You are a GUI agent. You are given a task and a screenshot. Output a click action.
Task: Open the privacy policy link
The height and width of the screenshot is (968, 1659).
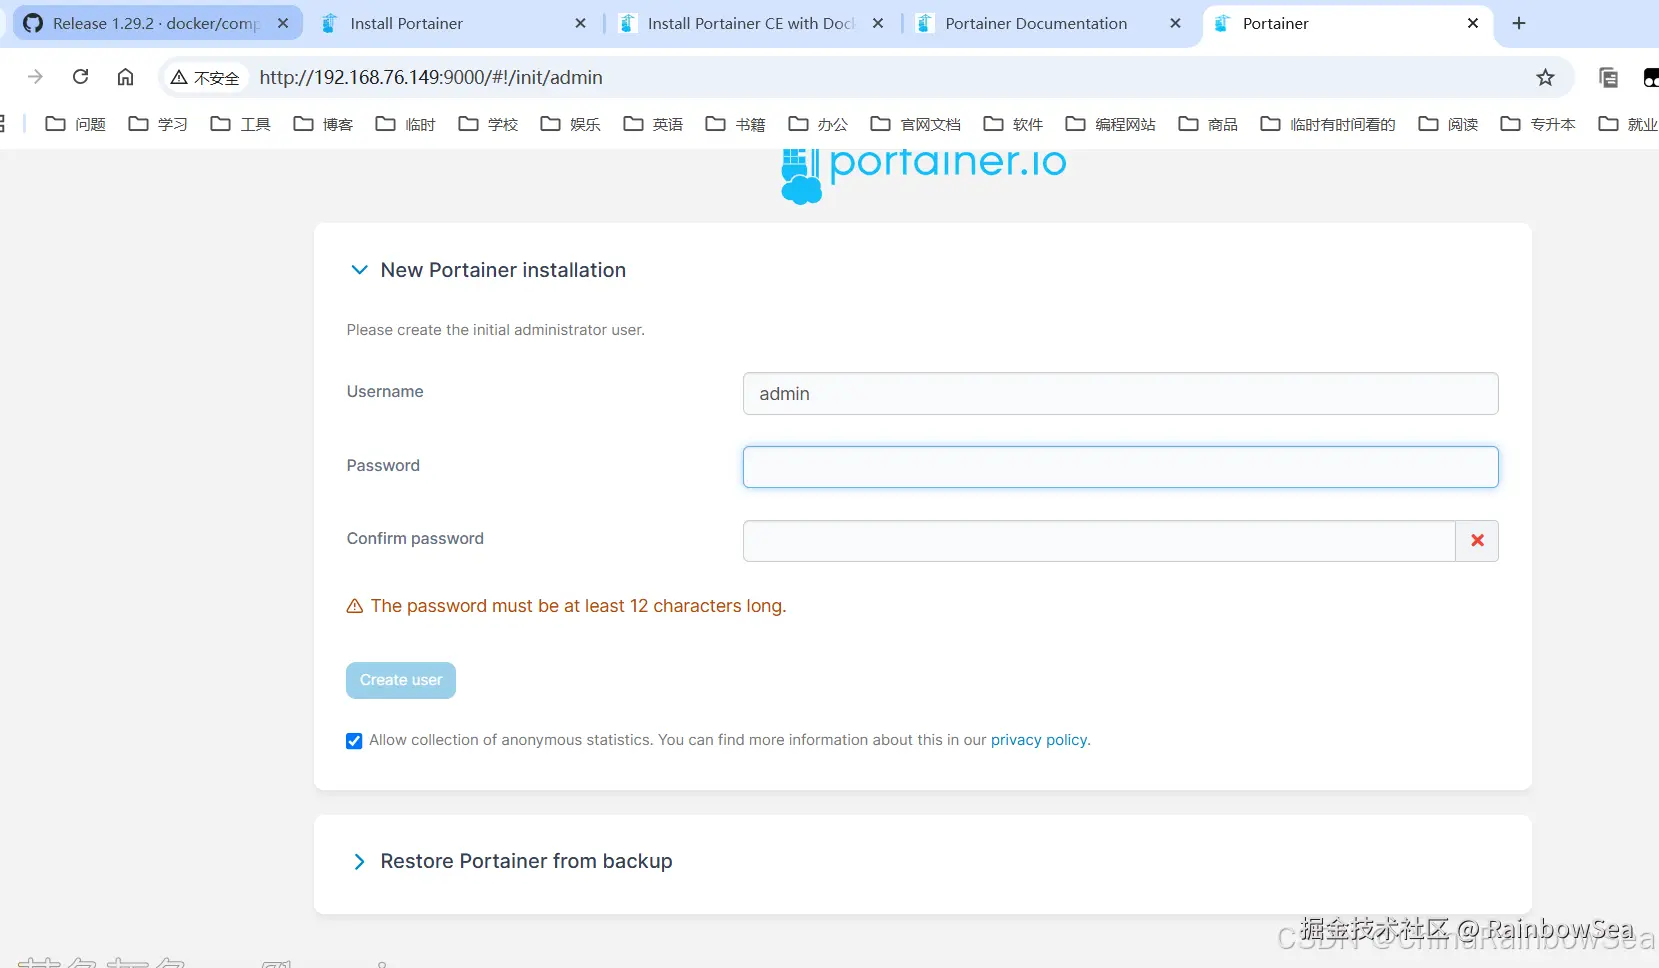click(1038, 740)
